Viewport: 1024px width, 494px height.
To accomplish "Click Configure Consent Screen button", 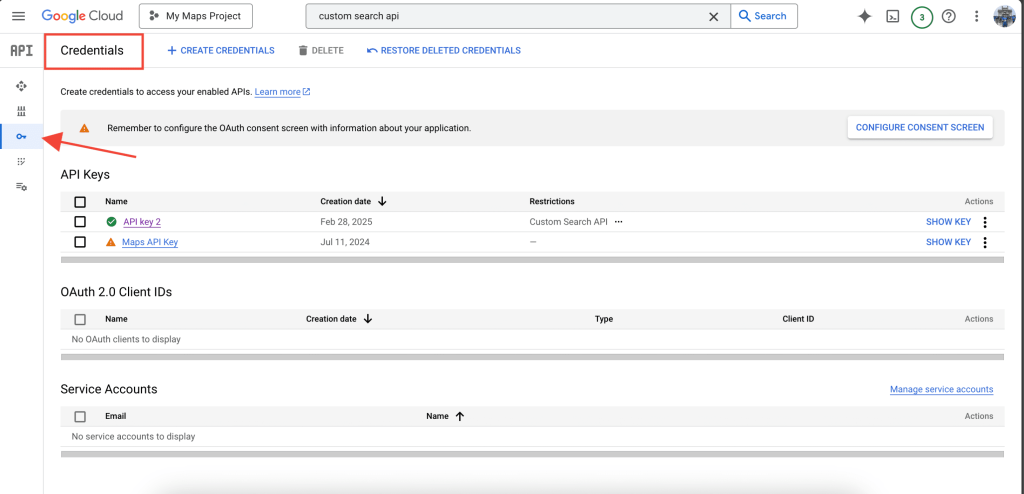I will 919,127.
